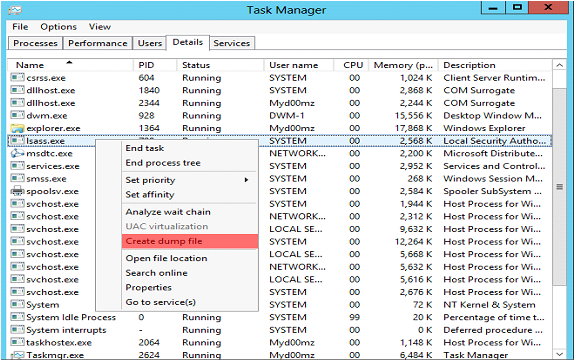Click the System Idle Process name
574x360 pixels.
[71, 317]
